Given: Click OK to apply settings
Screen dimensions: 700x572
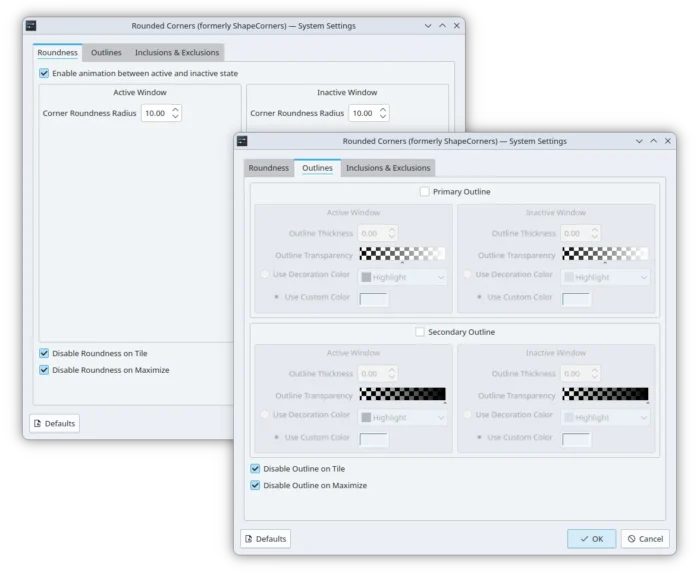Looking at the screenshot, I should [592, 539].
